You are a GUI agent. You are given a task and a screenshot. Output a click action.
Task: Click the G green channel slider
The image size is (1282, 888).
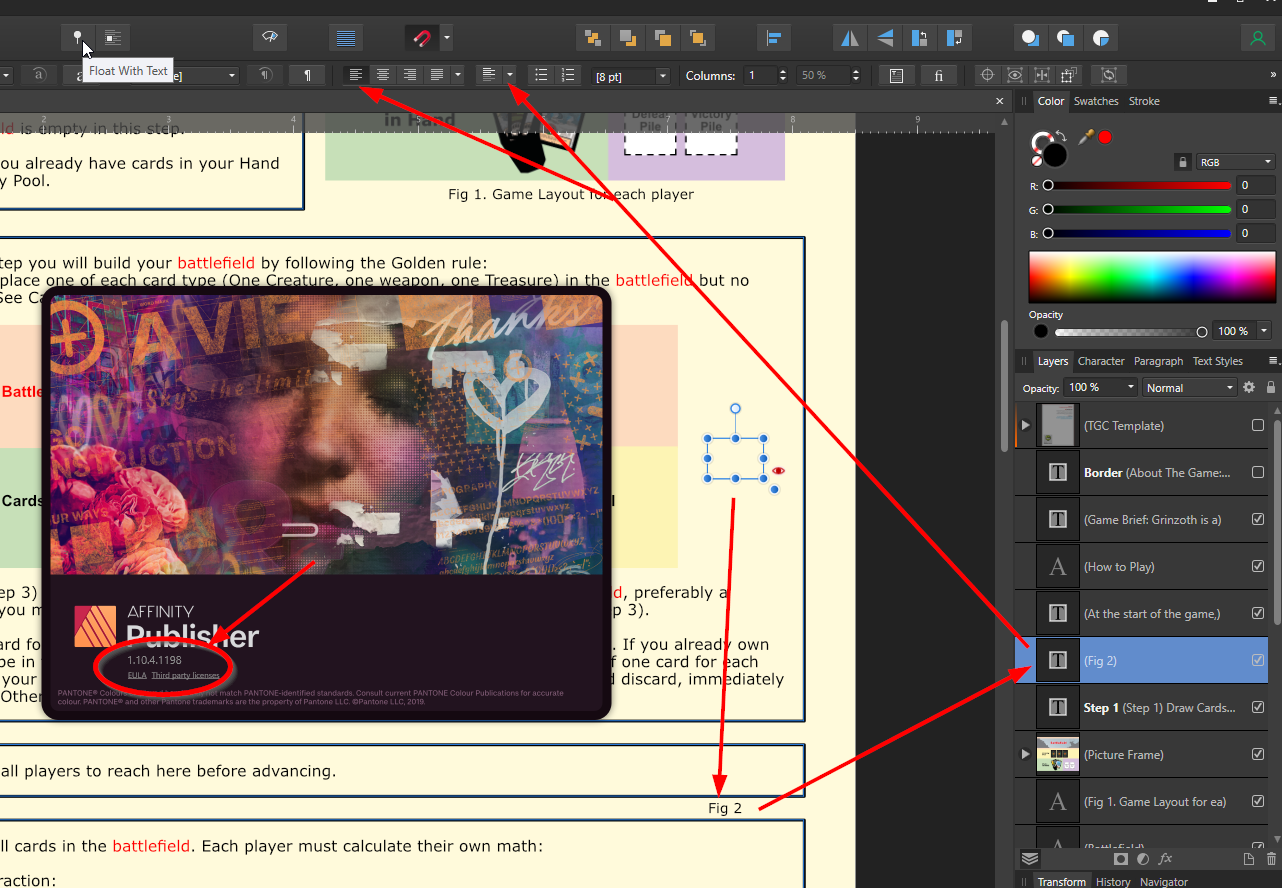point(1139,210)
